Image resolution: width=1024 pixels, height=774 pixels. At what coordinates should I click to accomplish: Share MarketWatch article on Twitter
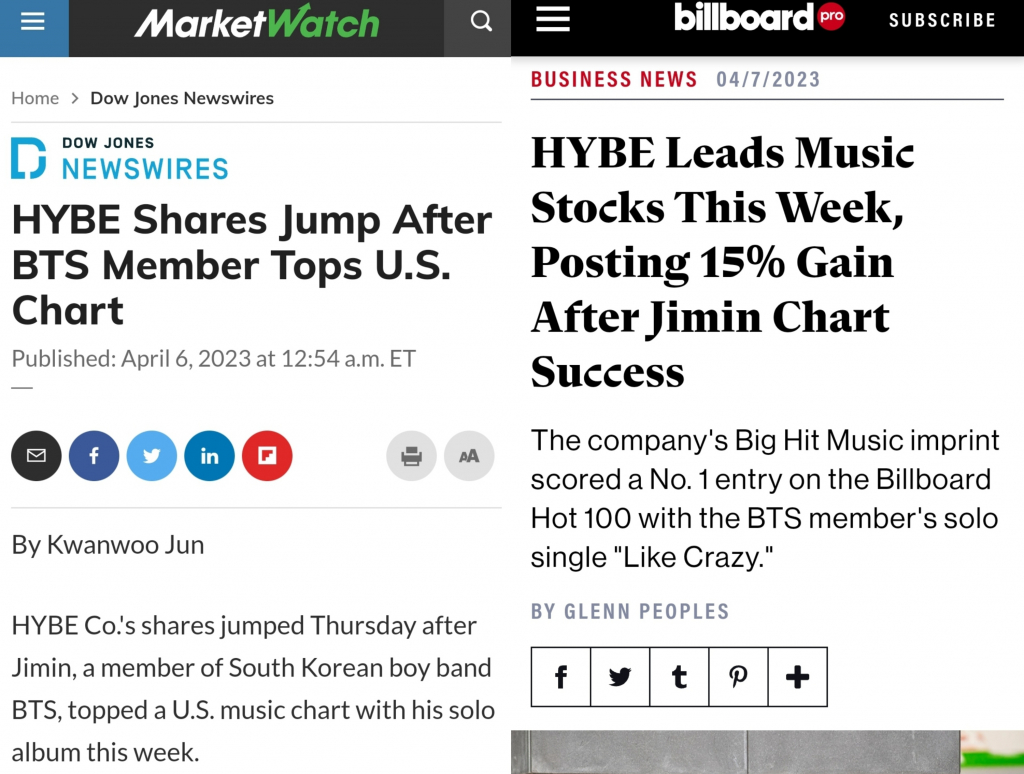(152, 456)
